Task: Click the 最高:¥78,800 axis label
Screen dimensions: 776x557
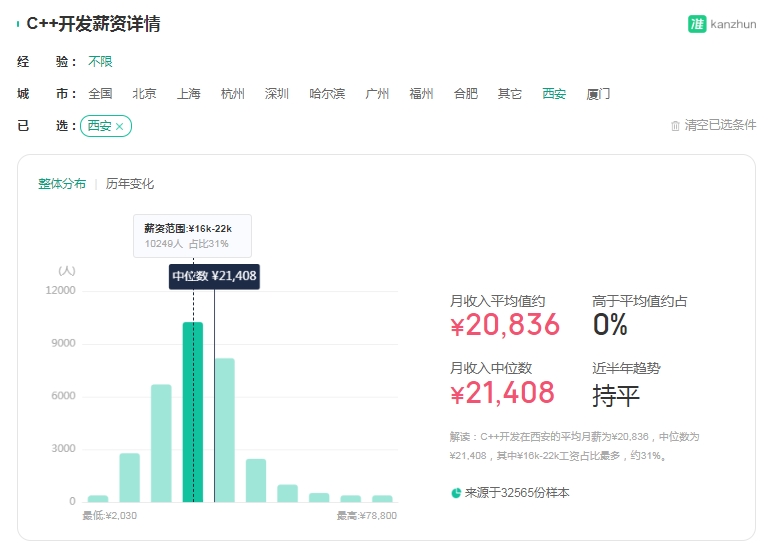Action: (x=367, y=515)
